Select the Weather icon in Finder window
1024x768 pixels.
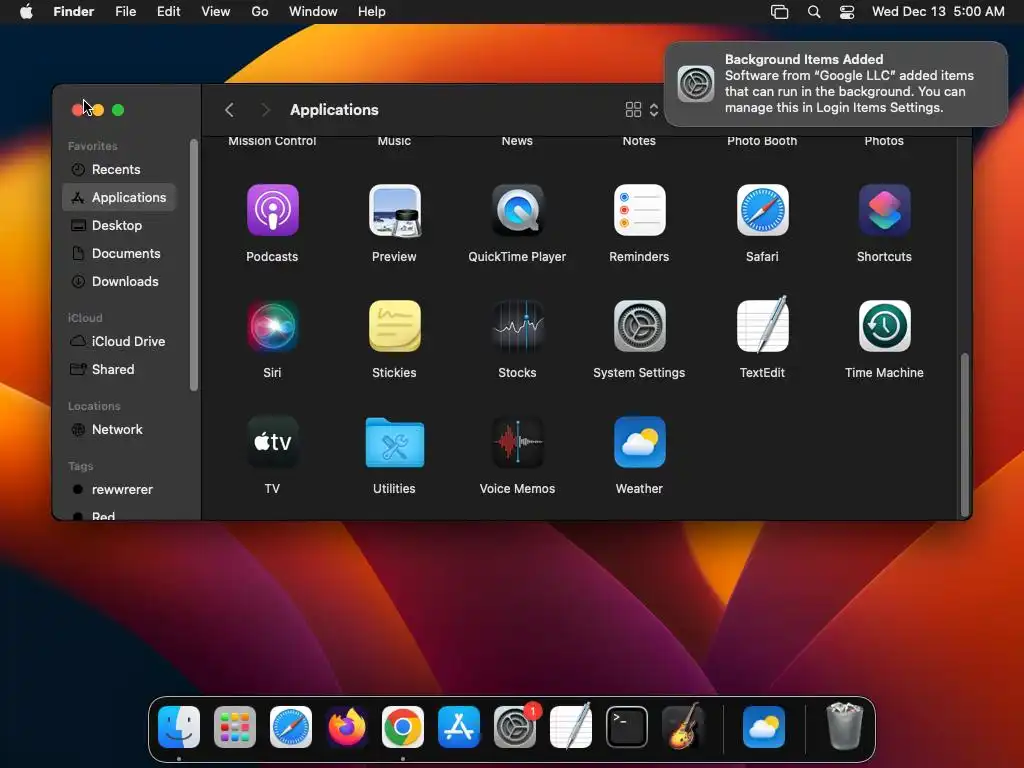pos(639,442)
